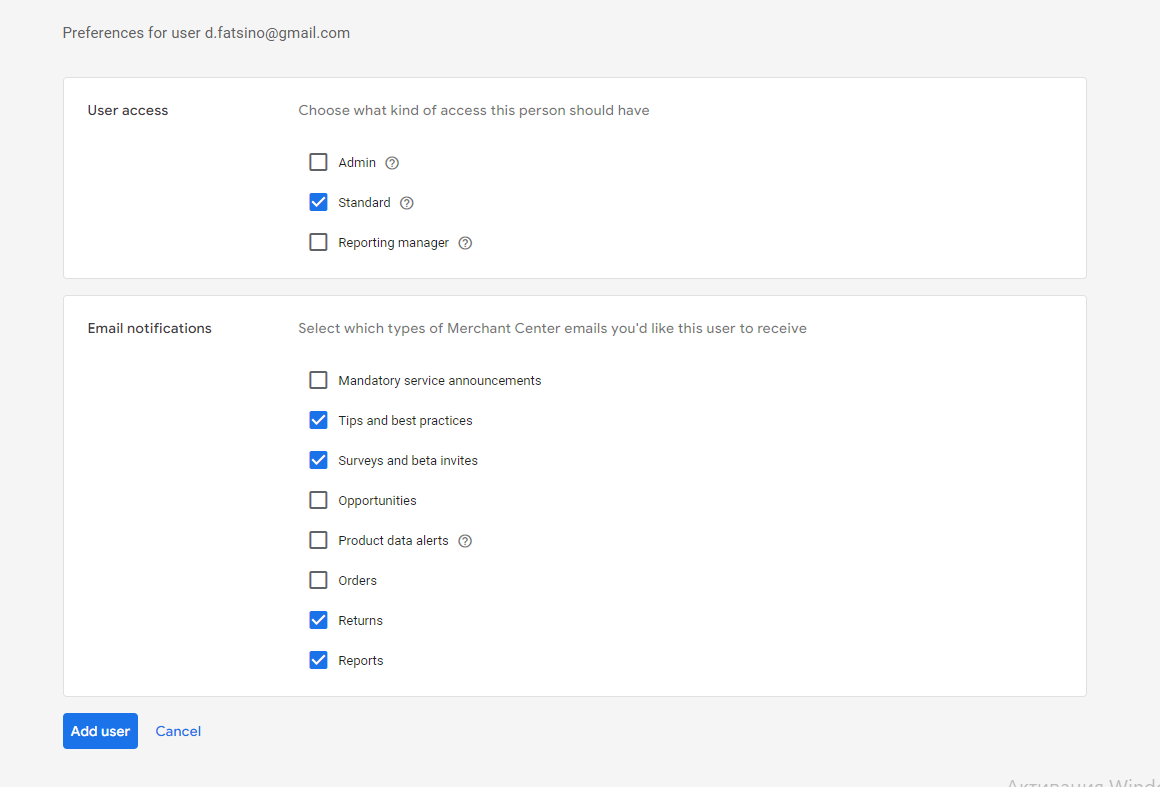This screenshot has width=1160, height=787.
Task: Enable the Admin access checkbox
Action: 318,162
